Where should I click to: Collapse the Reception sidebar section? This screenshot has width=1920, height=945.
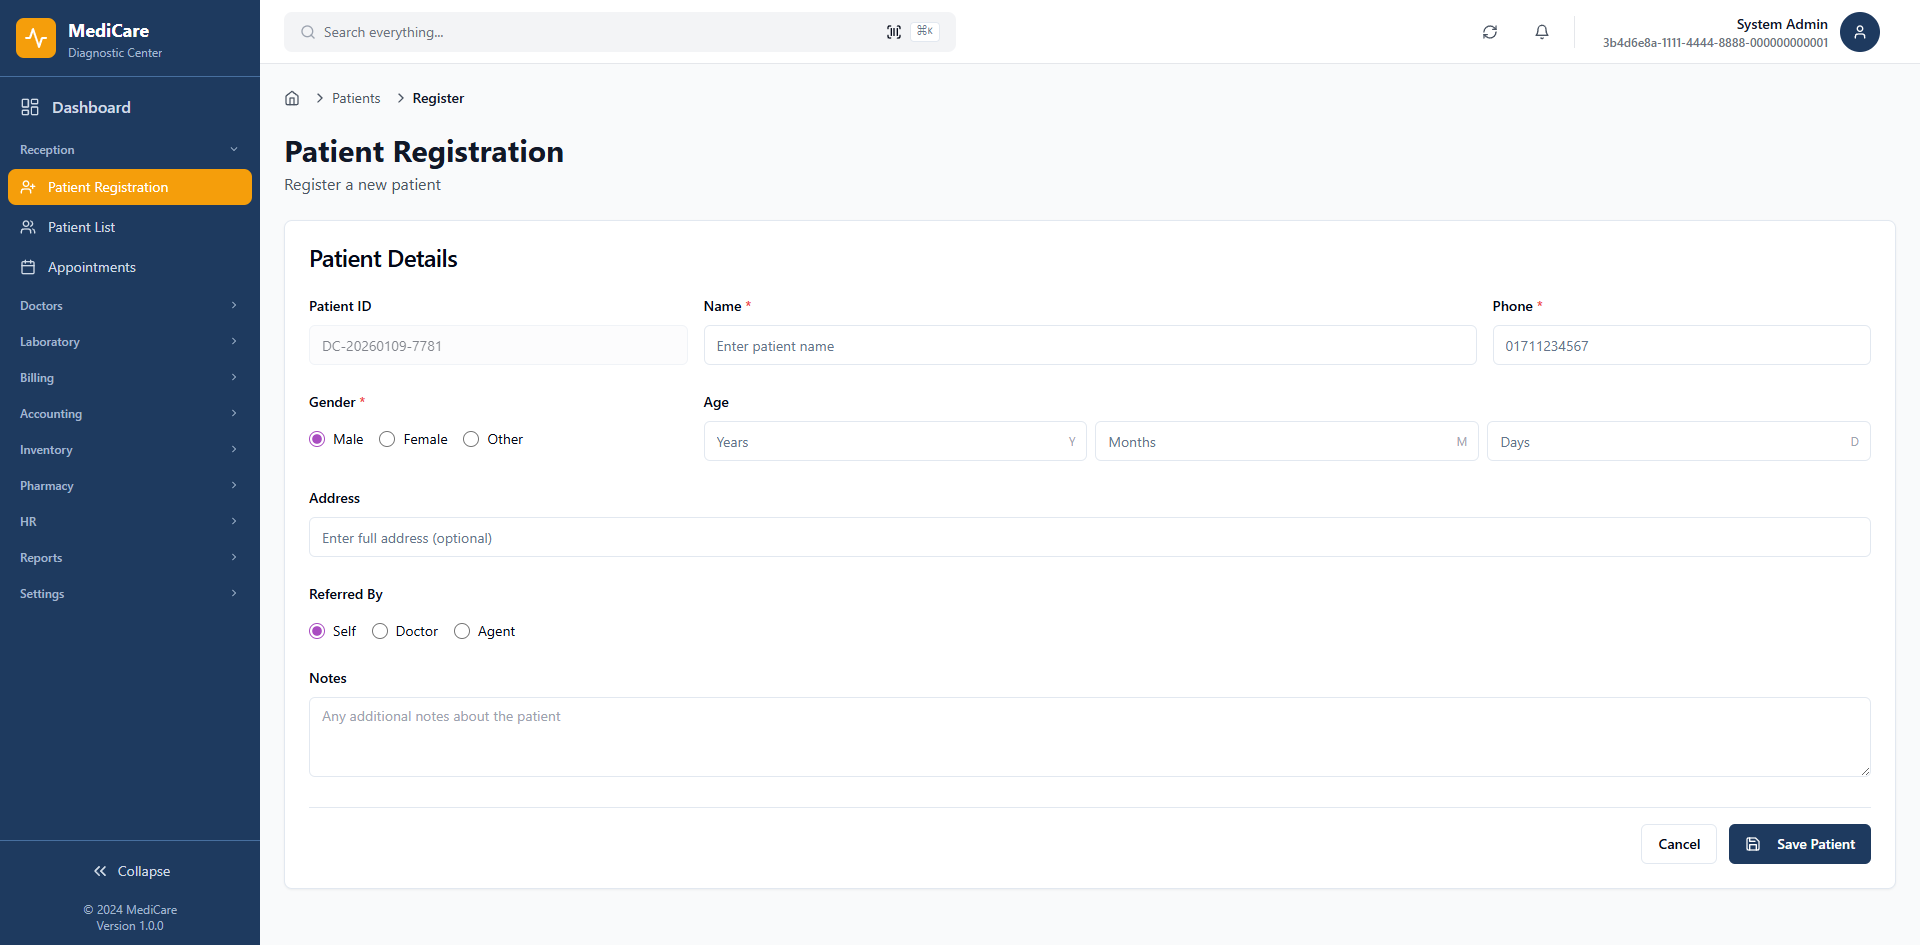pos(130,150)
